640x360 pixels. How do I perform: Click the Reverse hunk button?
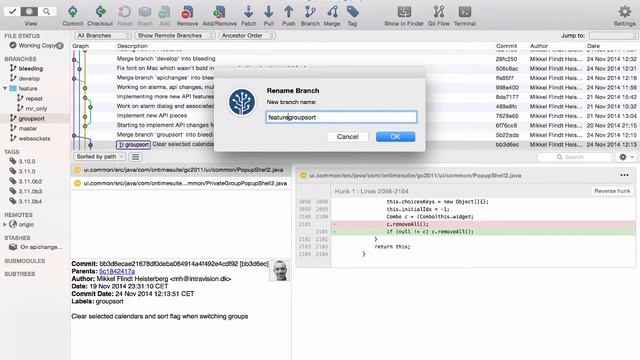(612, 191)
